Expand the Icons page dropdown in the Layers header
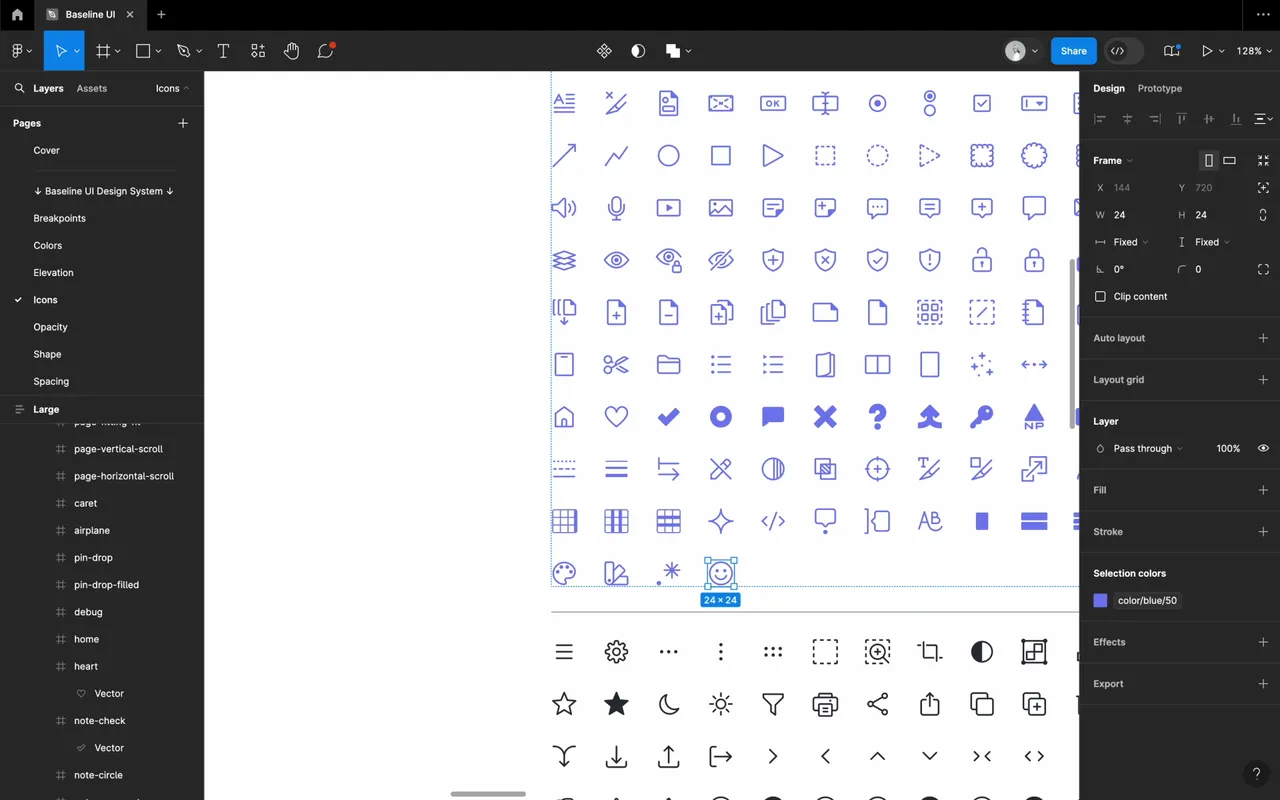The height and width of the screenshot is (800, 1280). [172, 88]
